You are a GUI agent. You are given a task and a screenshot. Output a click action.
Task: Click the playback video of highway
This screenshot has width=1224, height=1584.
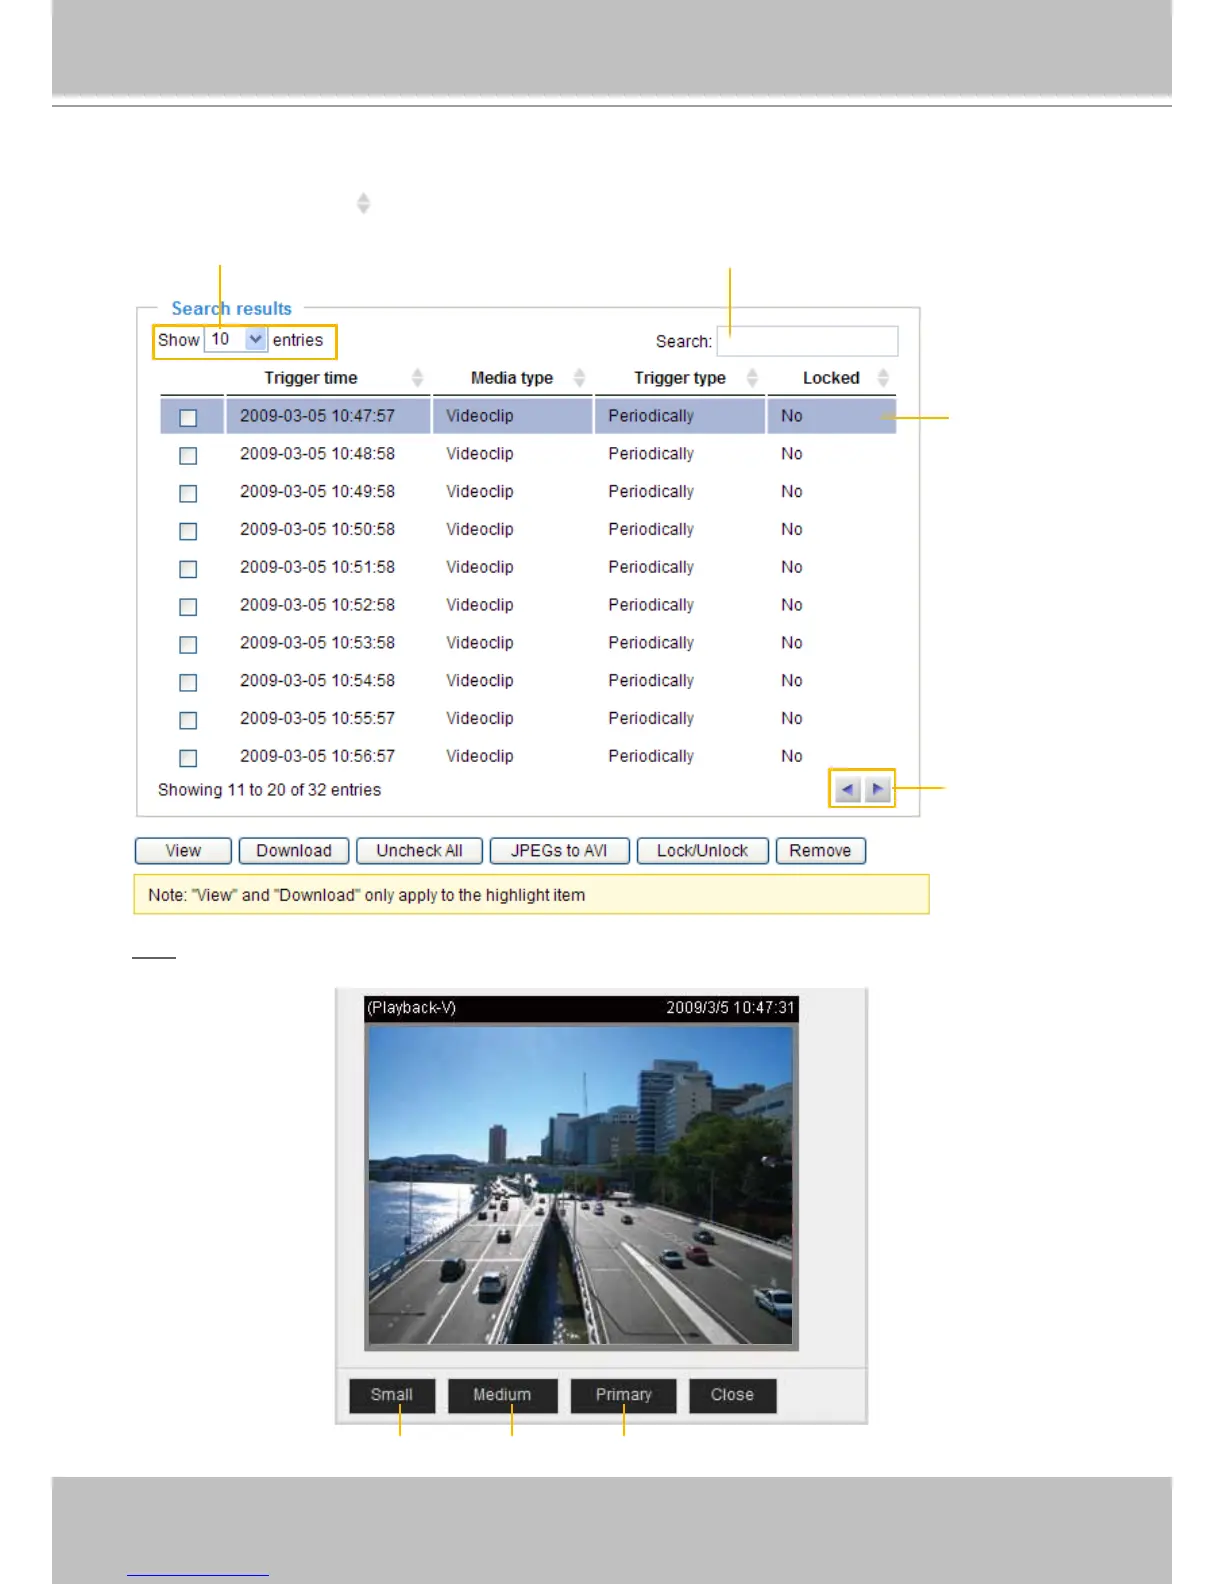pyautogui.click(x=580, y=1185)
